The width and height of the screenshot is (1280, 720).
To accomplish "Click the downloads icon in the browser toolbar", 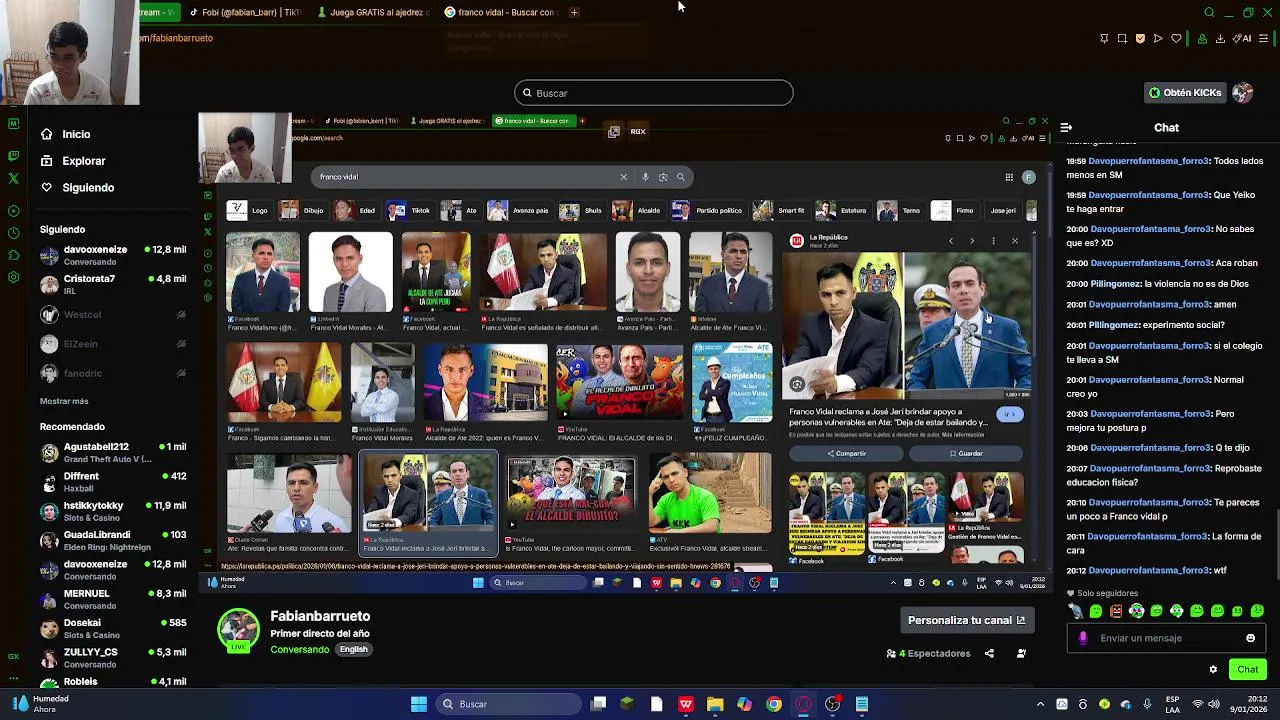I will click(1220, 39).
